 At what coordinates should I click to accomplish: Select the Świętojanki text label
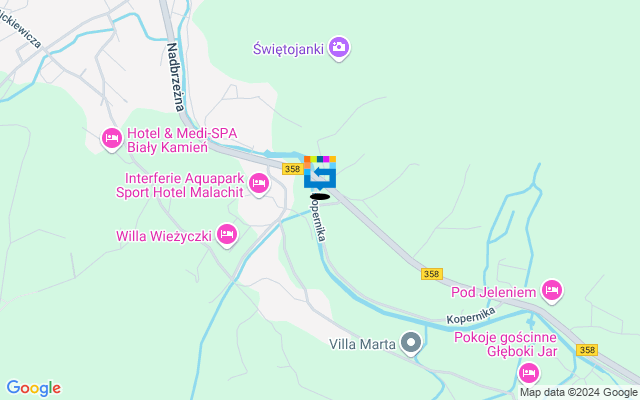click(x=289, y=49)
